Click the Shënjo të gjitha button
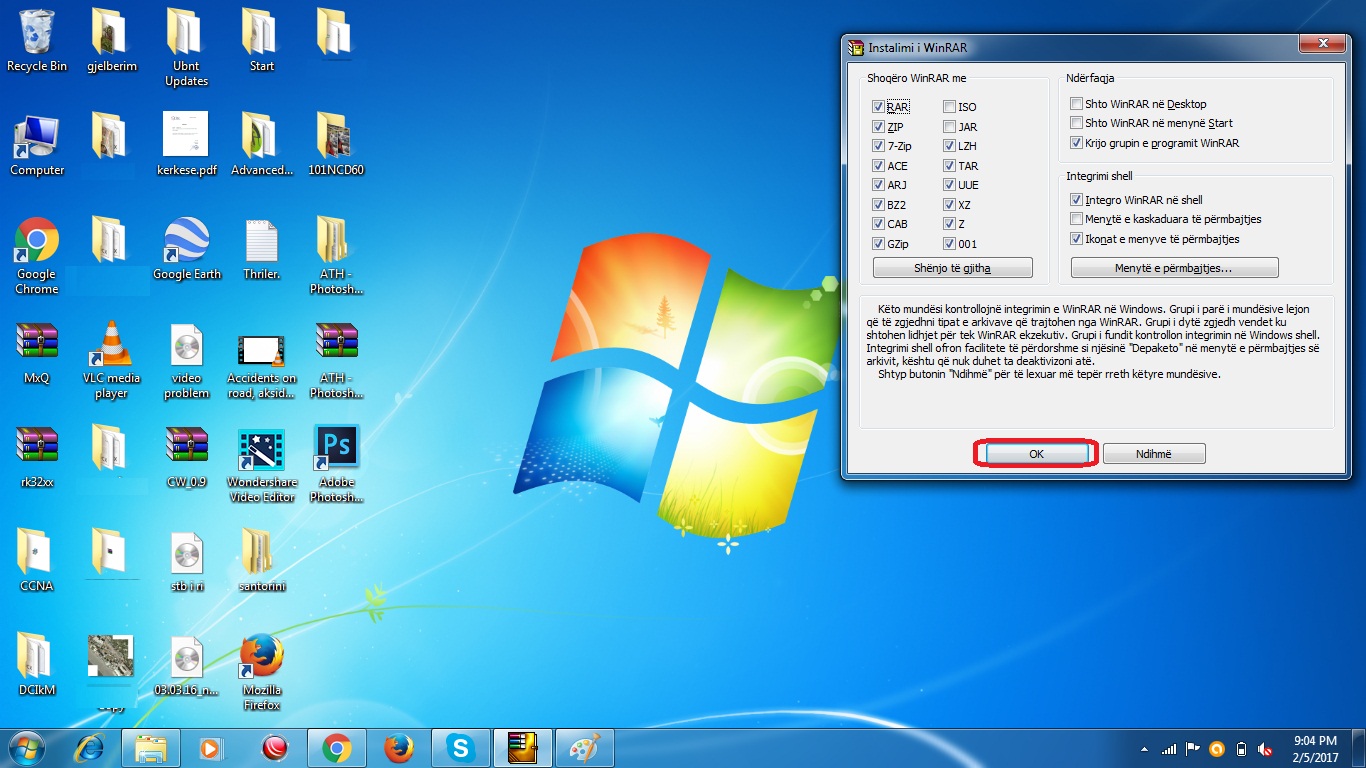 coord(952,268)
